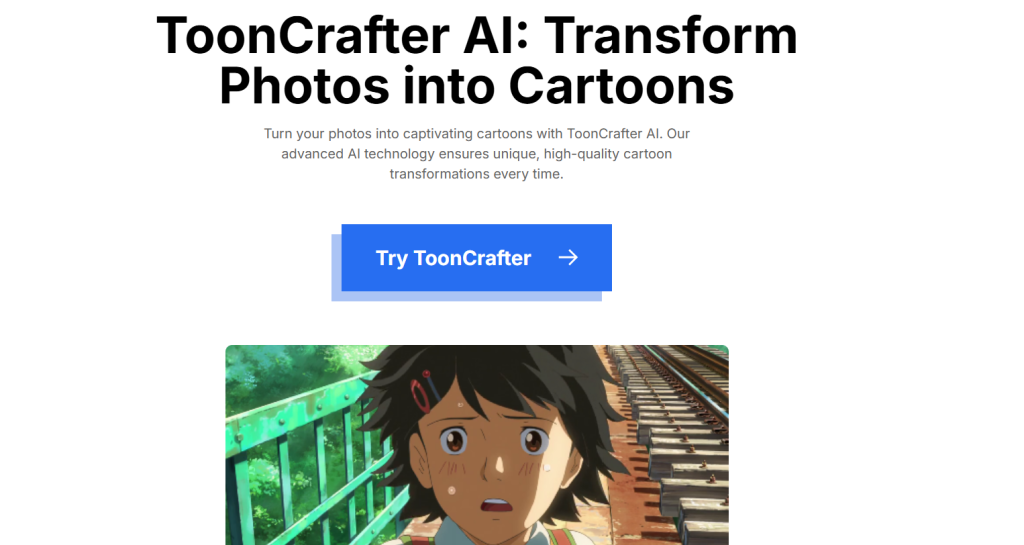
Task: Click the 'transformations every time.' text line
Action: 477,174
